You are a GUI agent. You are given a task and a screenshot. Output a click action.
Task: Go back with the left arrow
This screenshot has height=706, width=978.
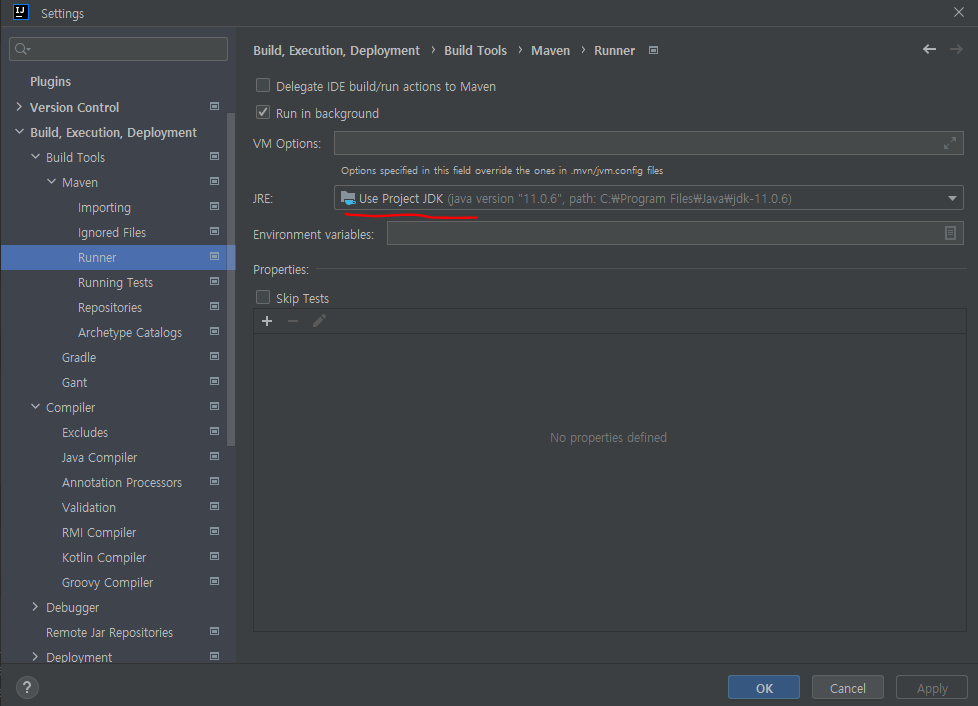[x=929, y=49]
